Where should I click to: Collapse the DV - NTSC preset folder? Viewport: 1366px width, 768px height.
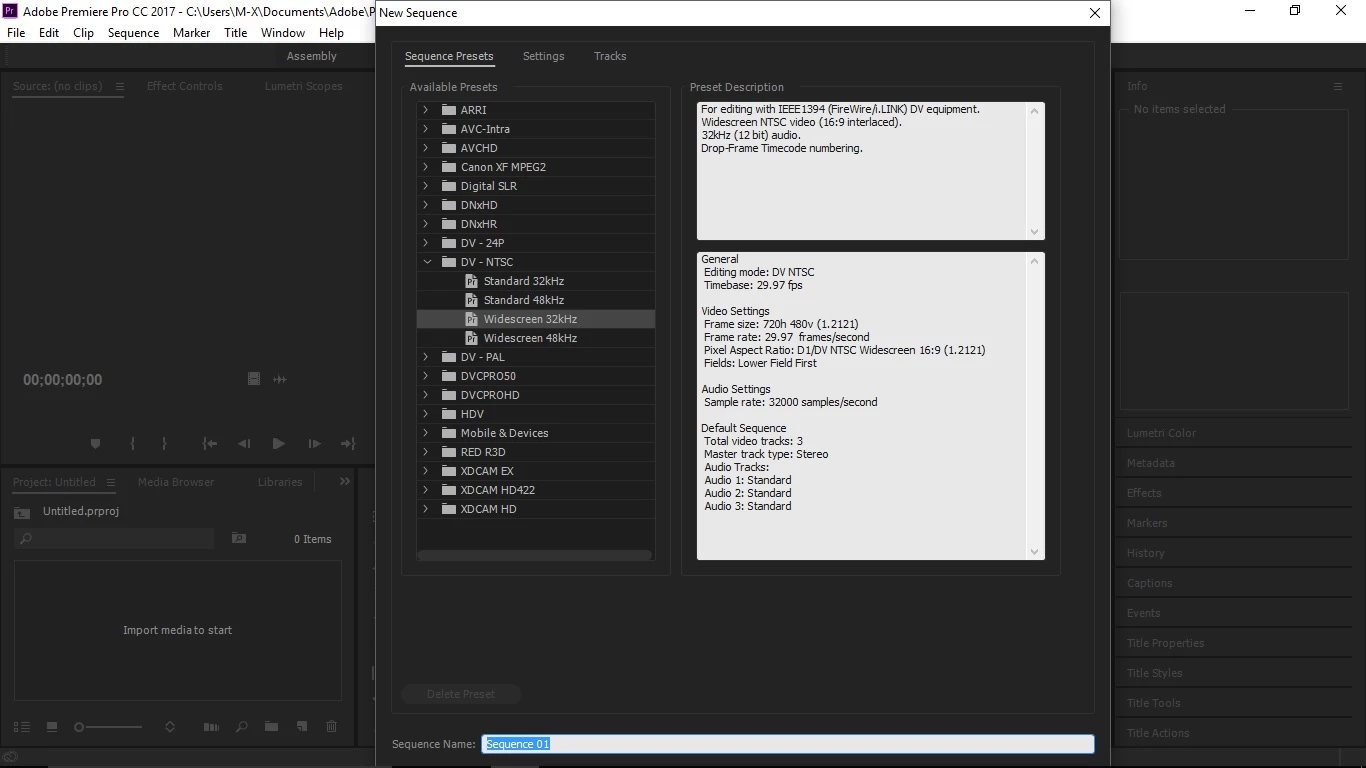[427, 262]
